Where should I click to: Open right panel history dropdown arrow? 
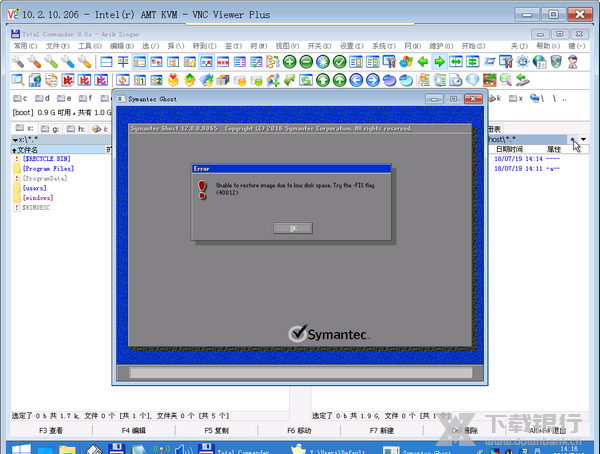[x=583, y=139]
